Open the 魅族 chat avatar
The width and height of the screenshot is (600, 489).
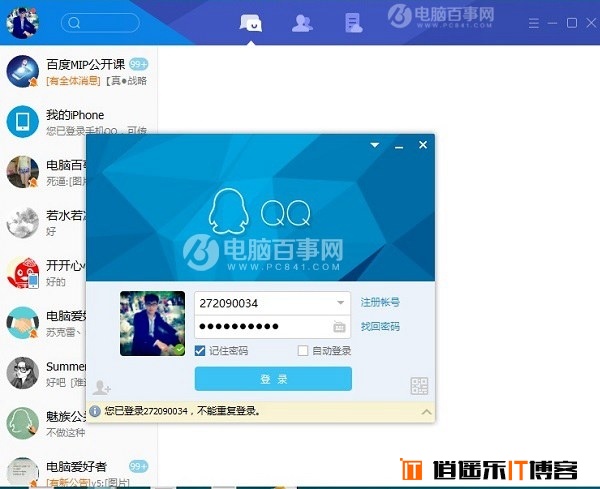23,423
